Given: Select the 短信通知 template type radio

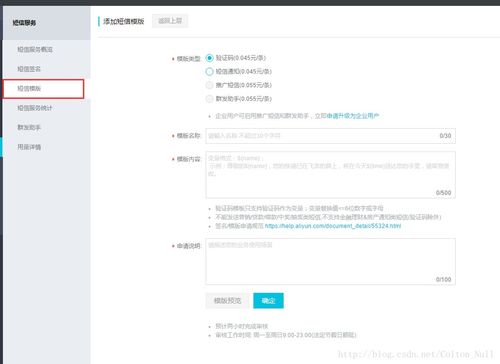Looking at the screenshot, I should click(209, 72).
